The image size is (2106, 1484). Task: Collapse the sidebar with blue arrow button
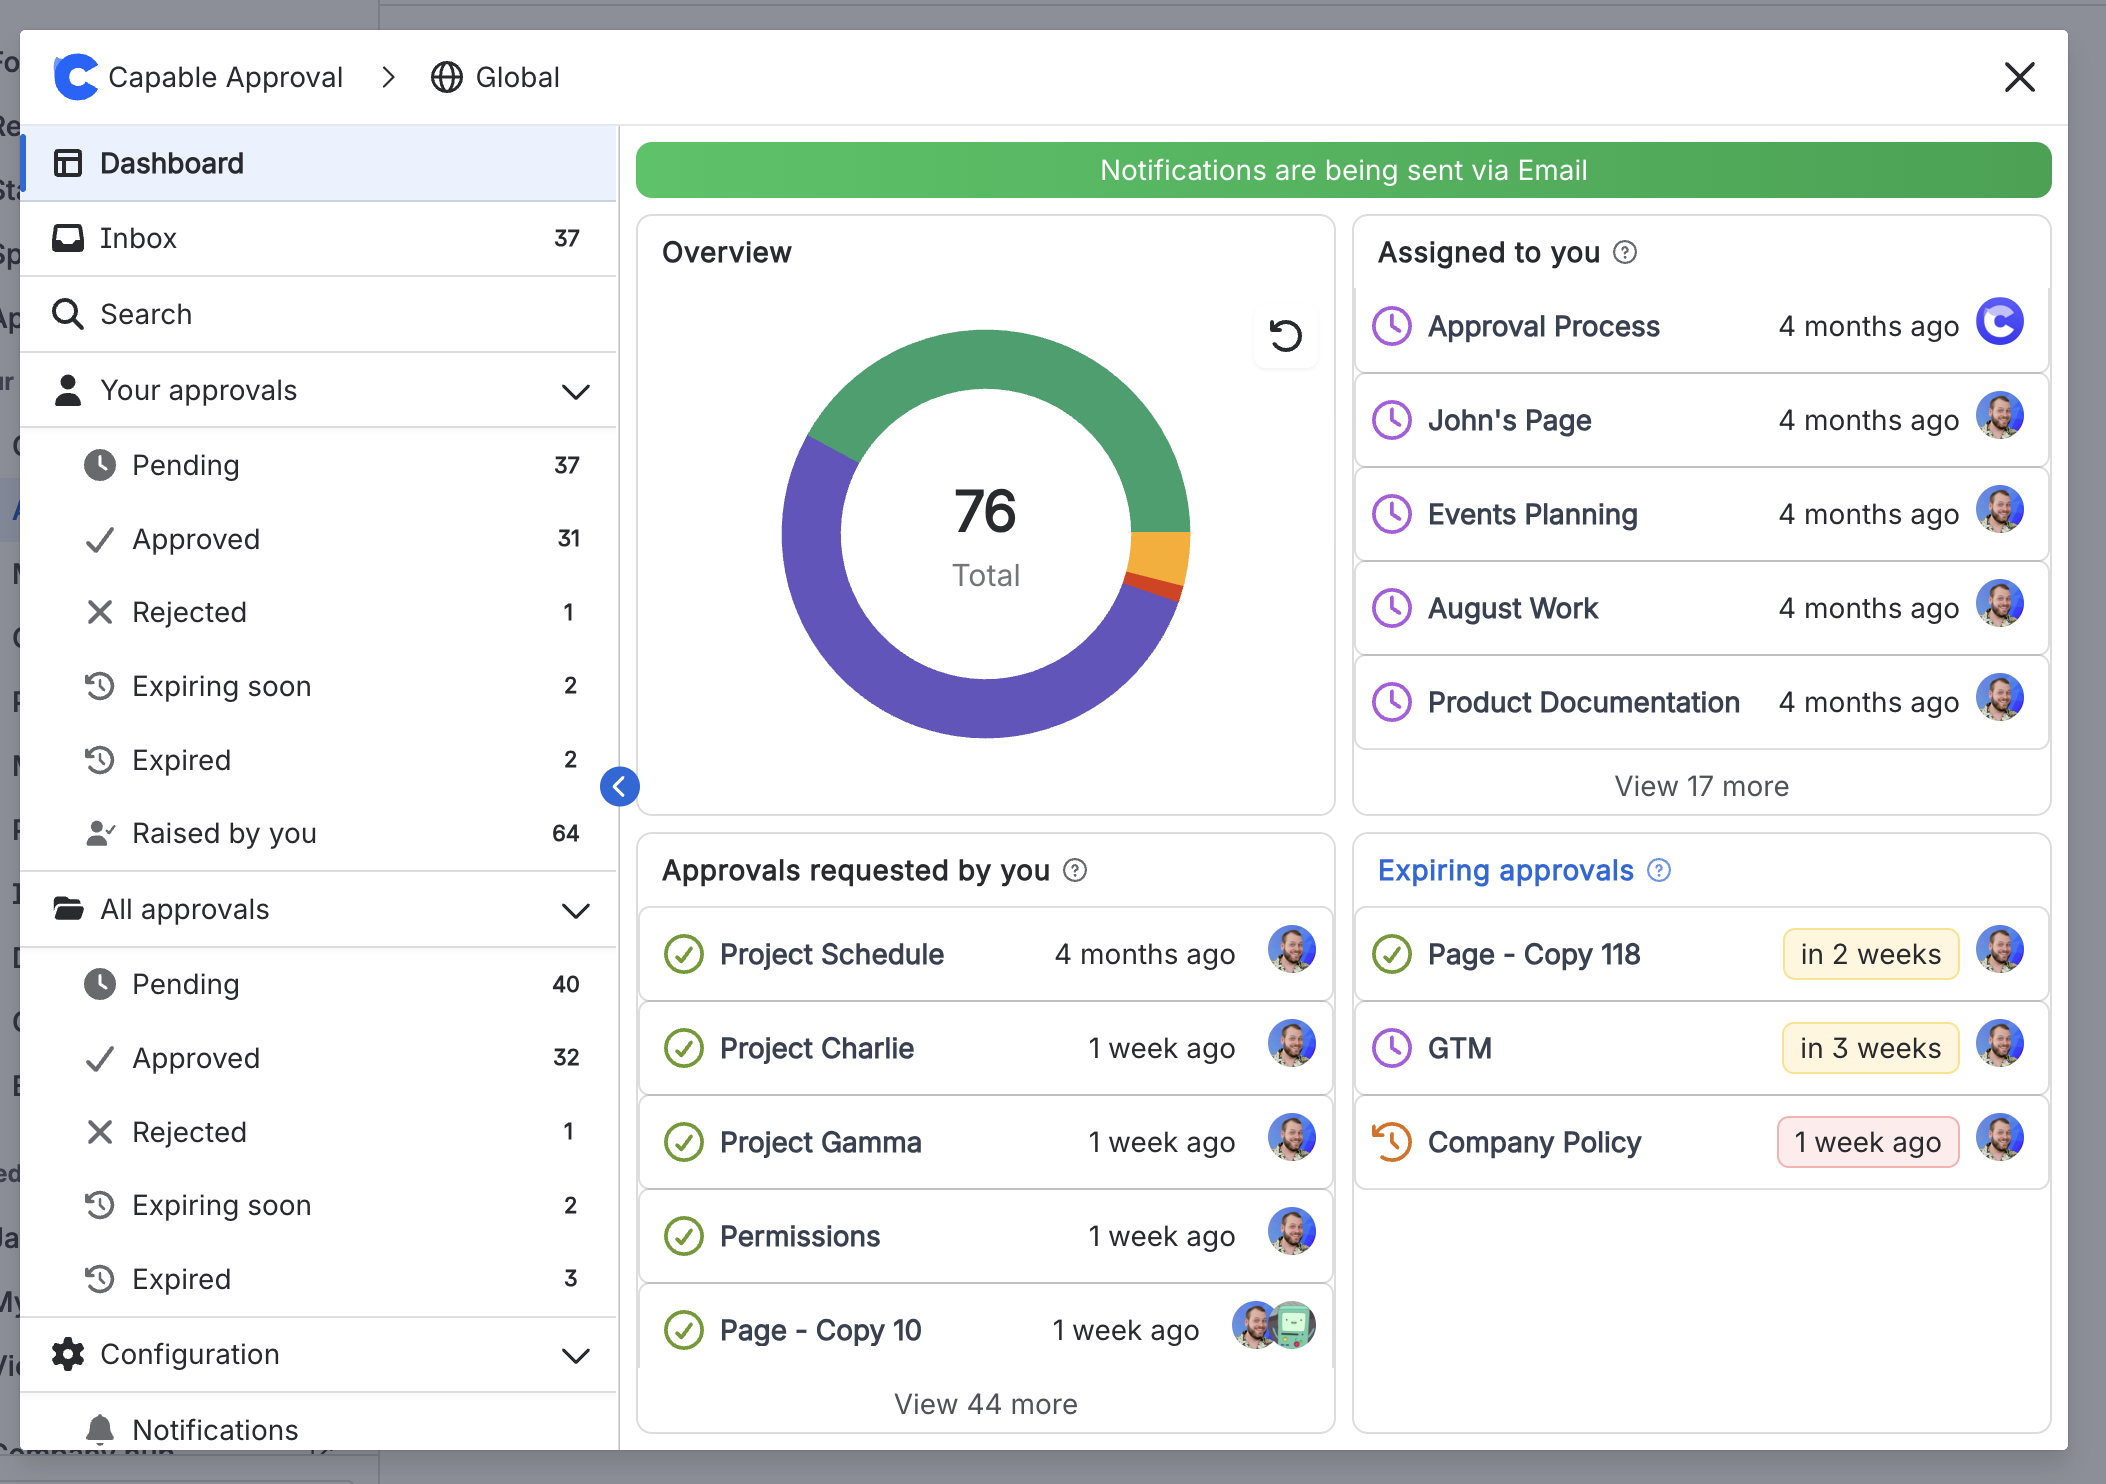(619, 787)
